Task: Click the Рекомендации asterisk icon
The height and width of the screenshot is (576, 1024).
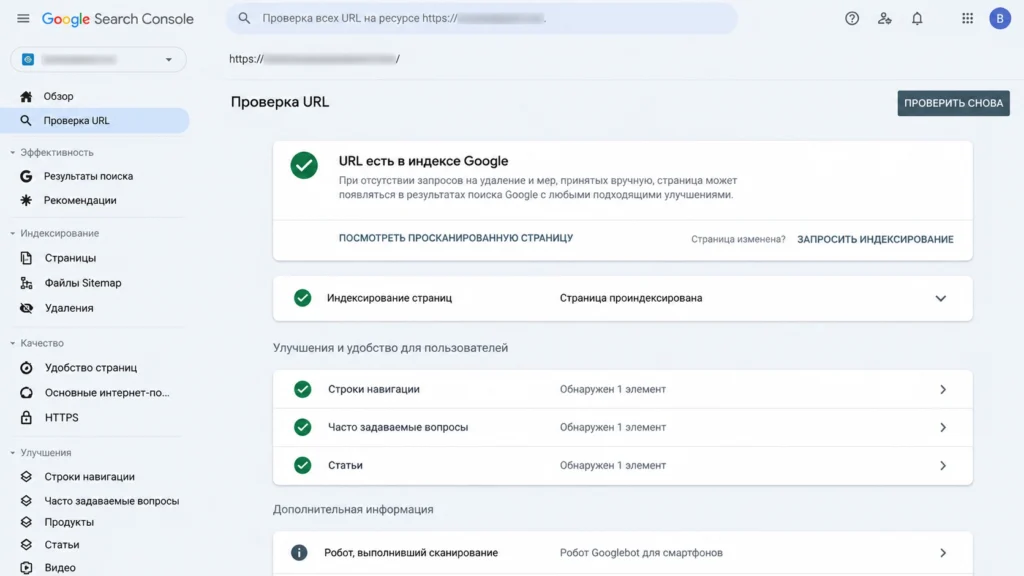Action: 26,200
